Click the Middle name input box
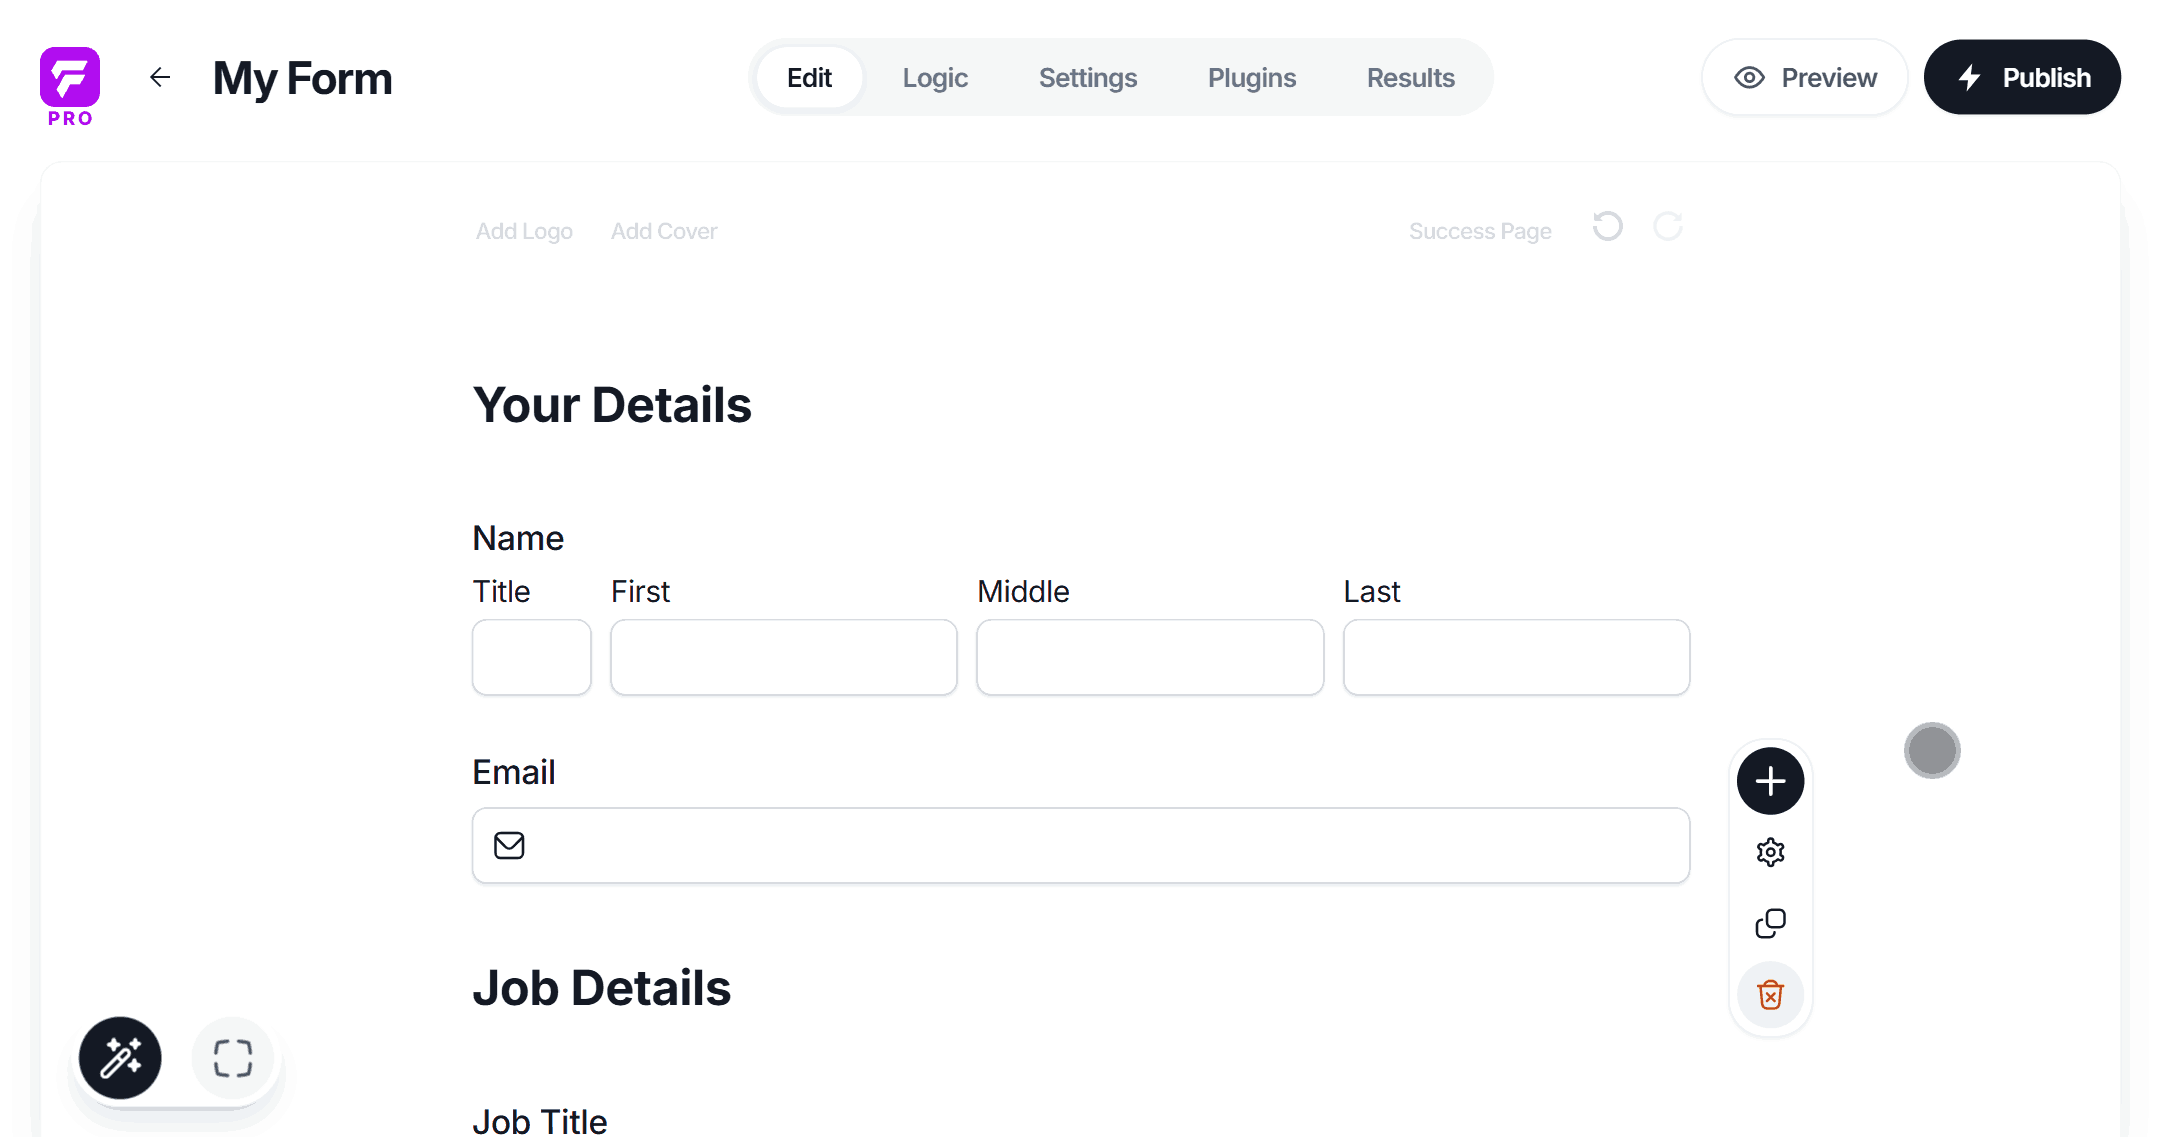 point(1150,657)
